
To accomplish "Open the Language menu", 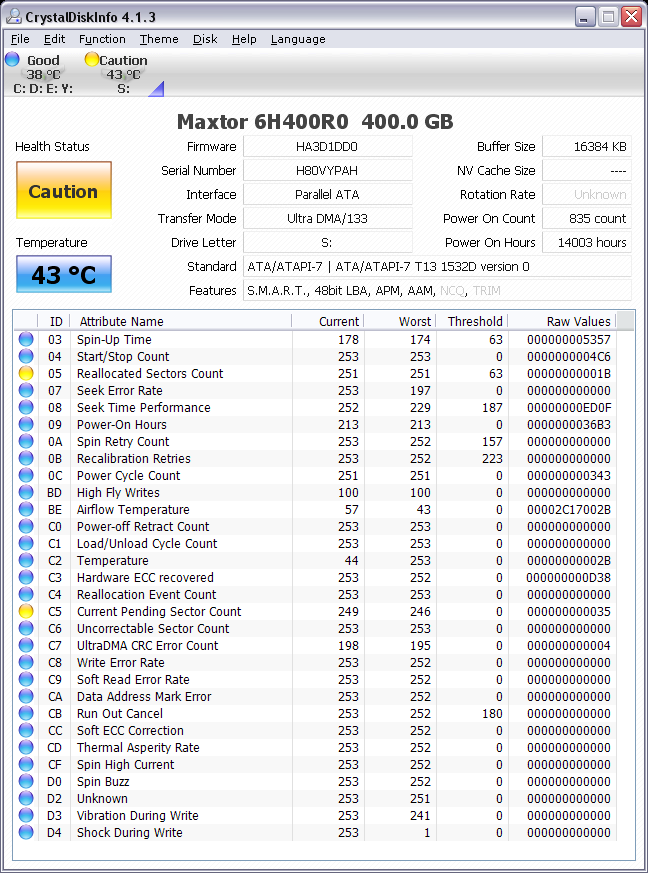I will (x=298, y=39).
